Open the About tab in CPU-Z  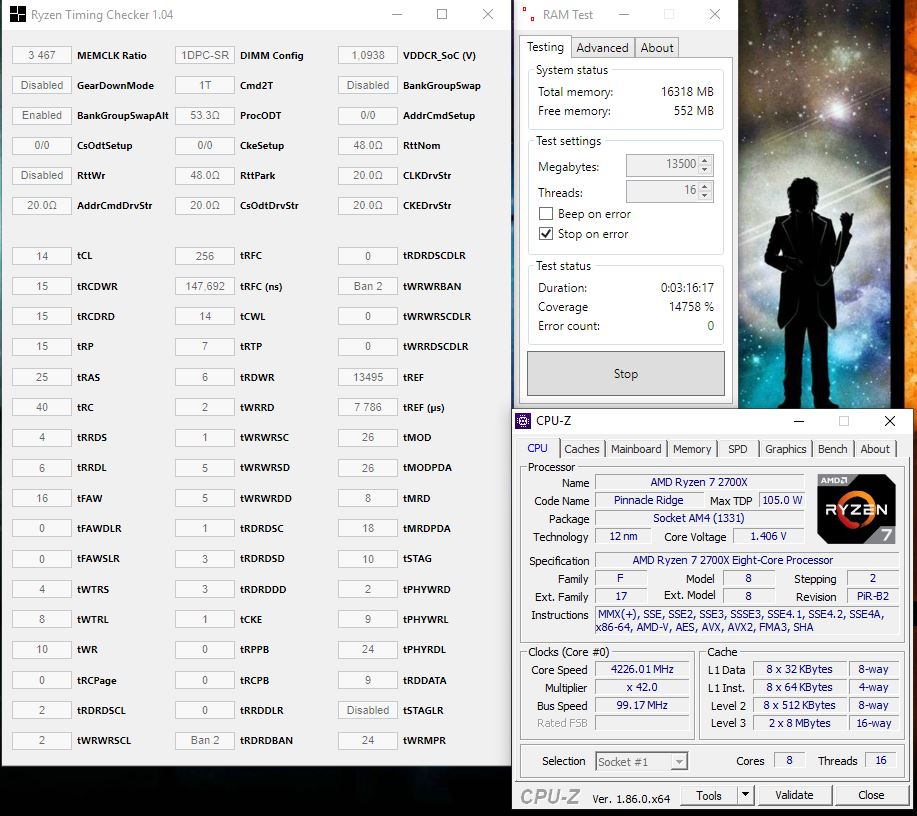click(875, 449)
